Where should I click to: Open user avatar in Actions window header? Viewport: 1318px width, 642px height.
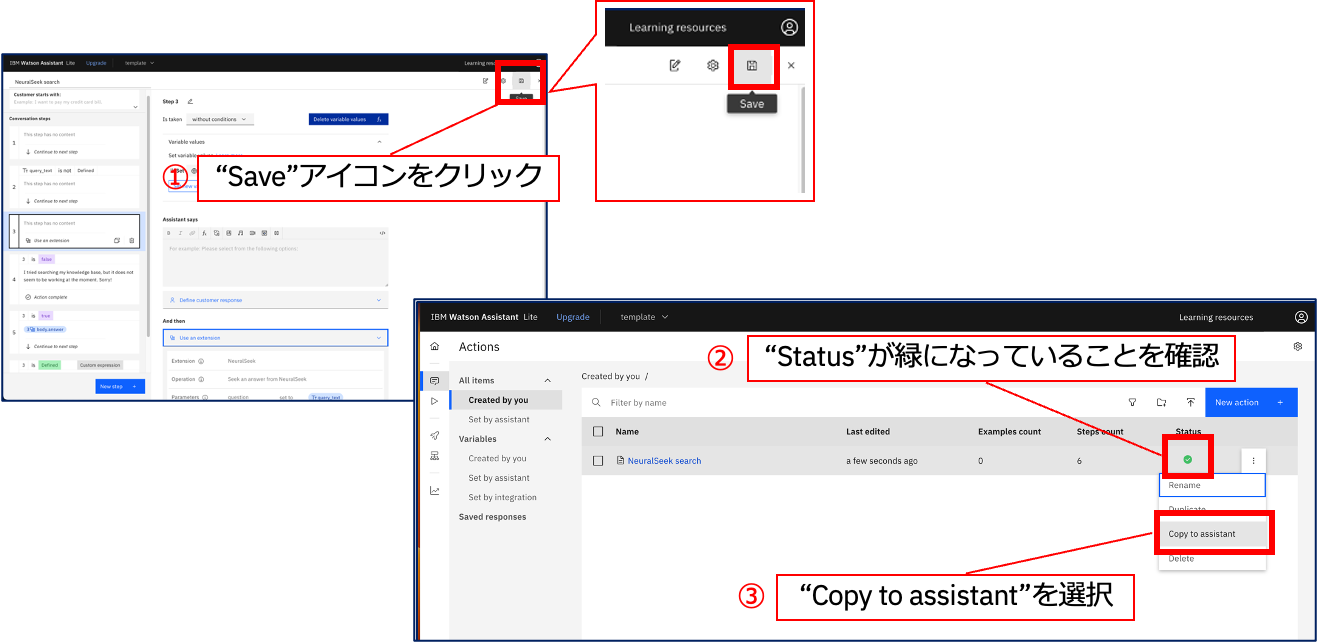[x=1301, y=317]
